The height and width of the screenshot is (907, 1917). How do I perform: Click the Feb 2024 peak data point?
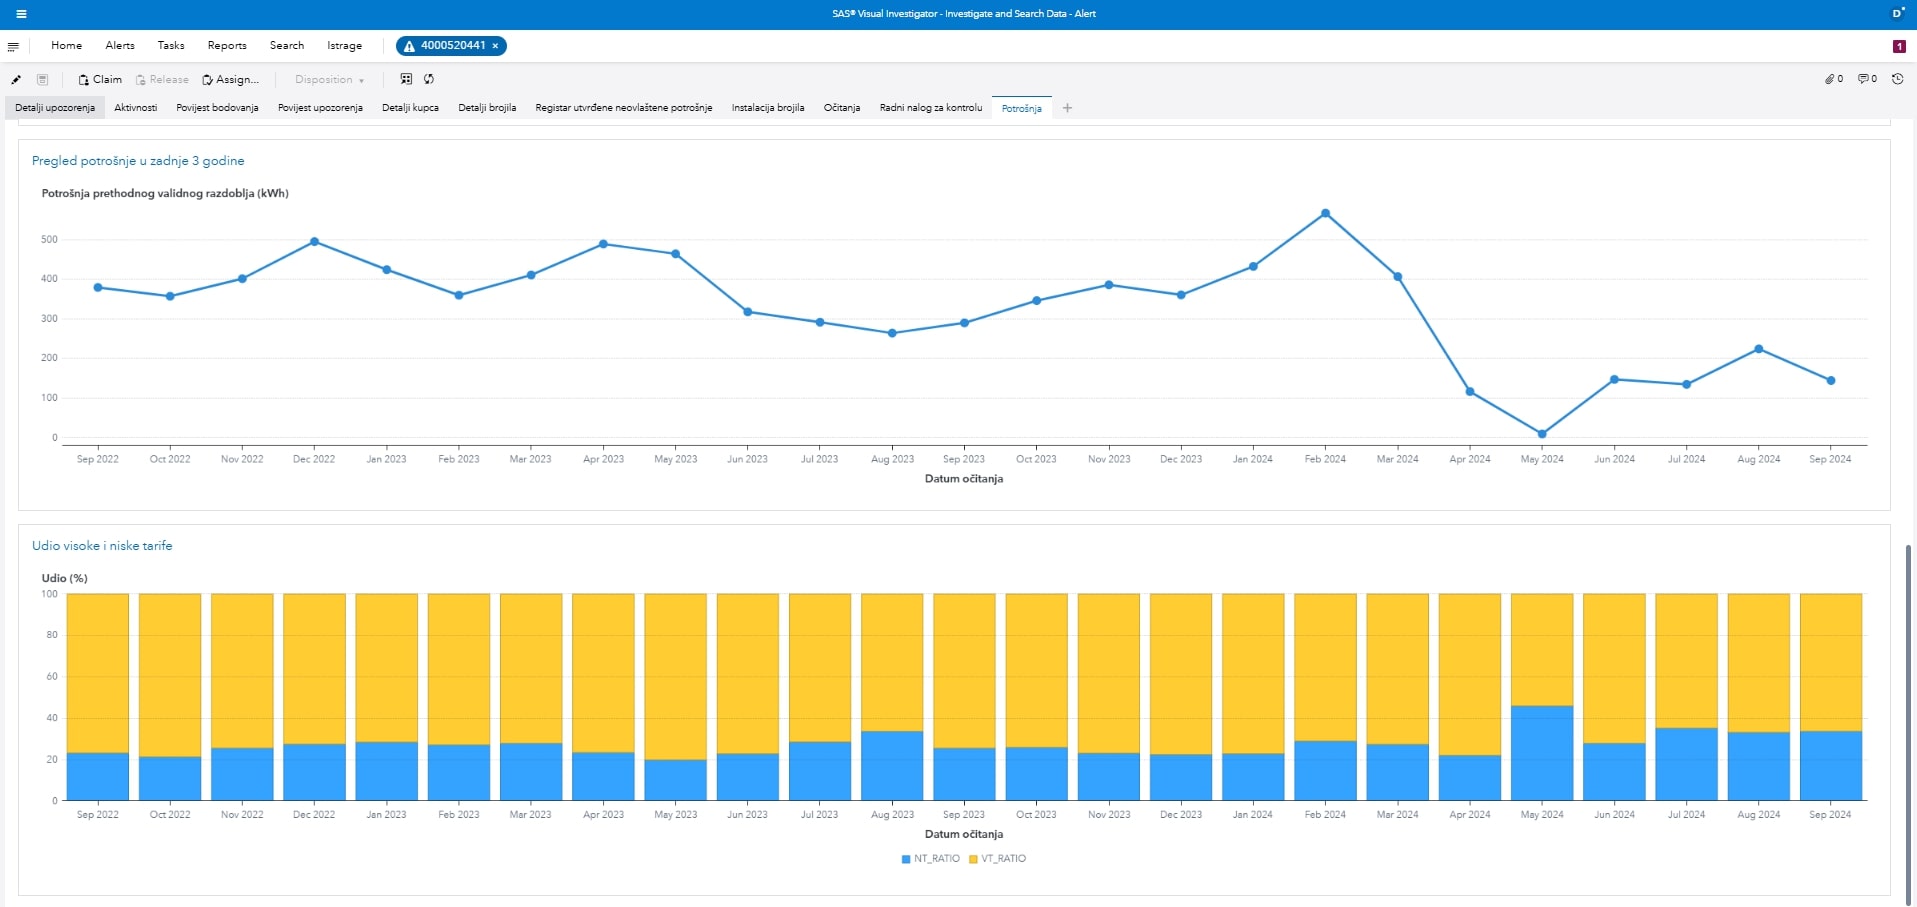coord(1325,213)
